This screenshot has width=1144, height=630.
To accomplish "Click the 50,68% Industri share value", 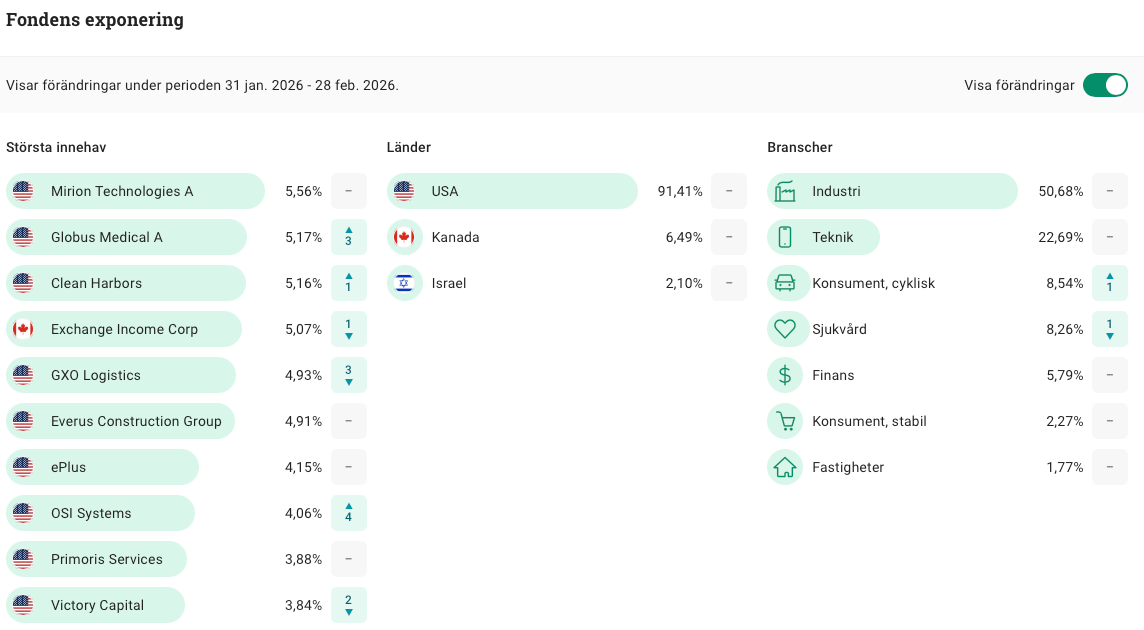I will pos(1061,191).
